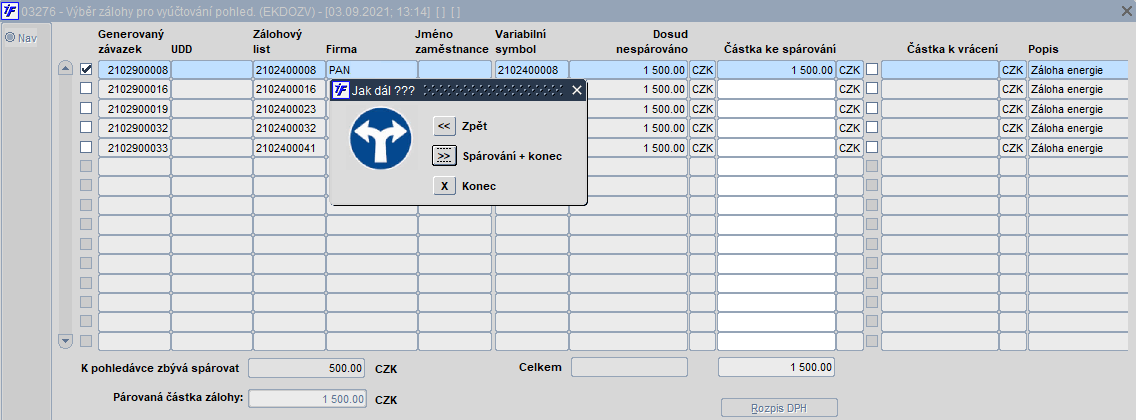The height and width of the screenshot is (420, 1136).
Task: Click Částka ke spárování field in row 2102900032
Action: coord(777,128)
